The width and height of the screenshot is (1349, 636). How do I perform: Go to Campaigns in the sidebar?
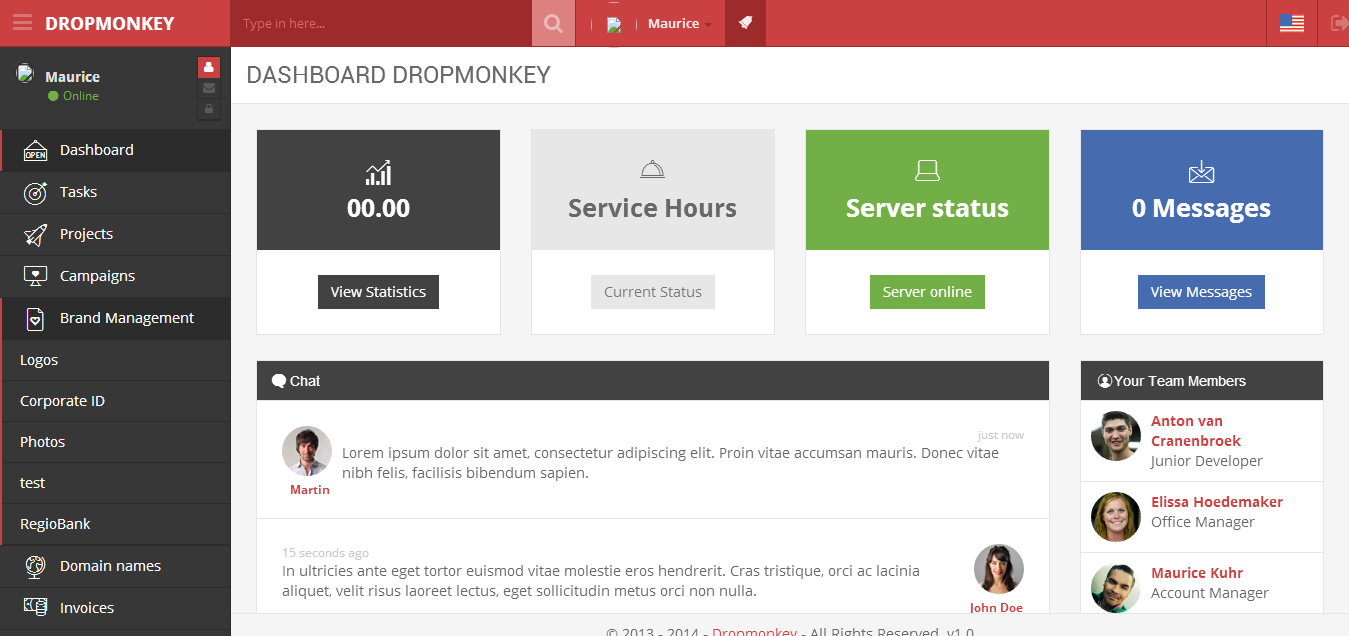point(97,276)
